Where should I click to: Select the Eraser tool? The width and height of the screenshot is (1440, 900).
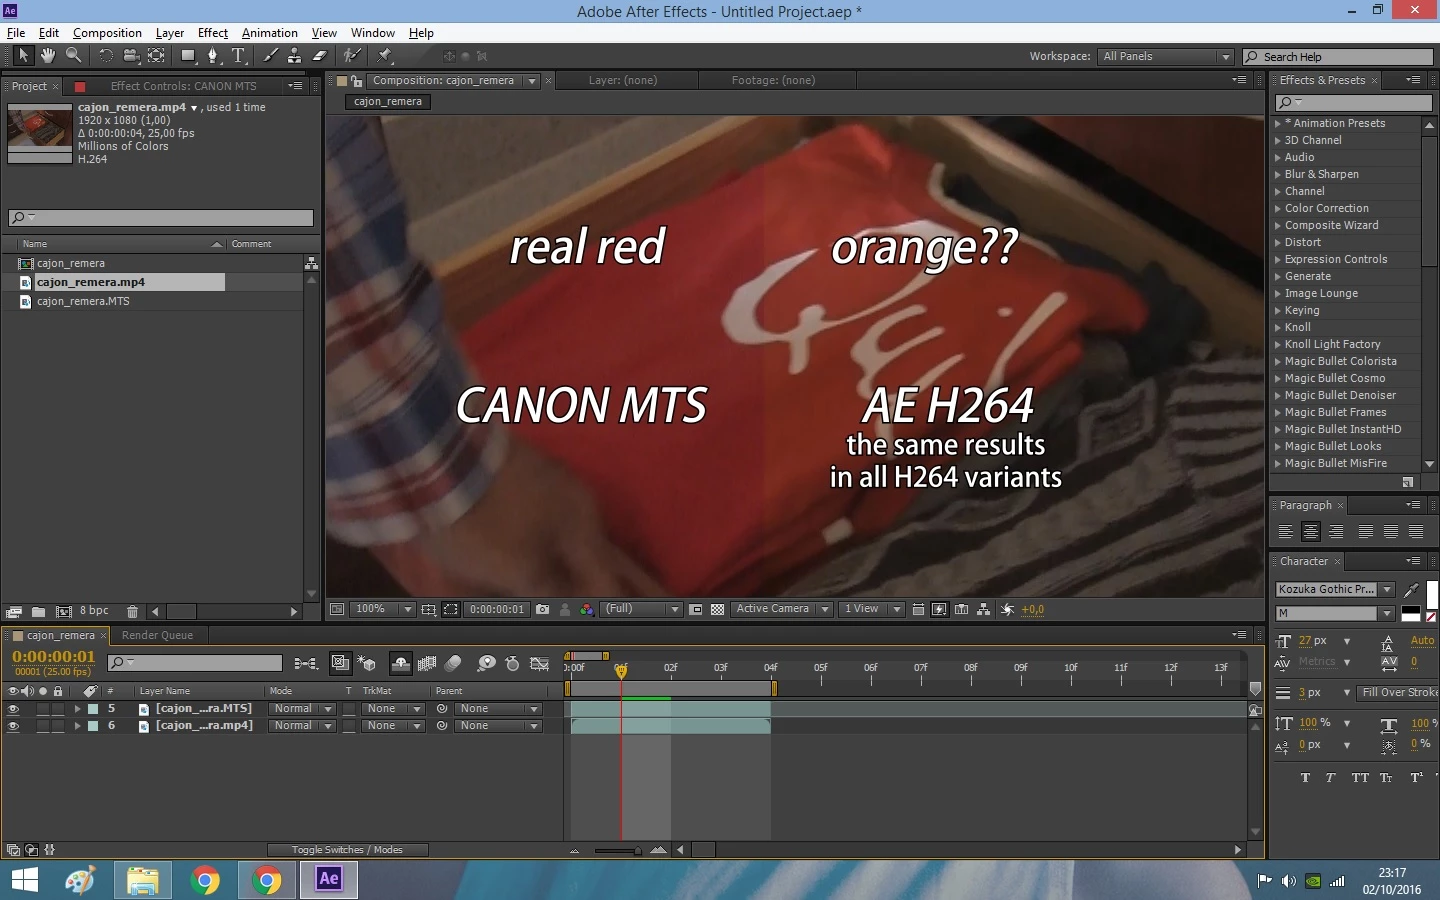click(x=320, y=56)
